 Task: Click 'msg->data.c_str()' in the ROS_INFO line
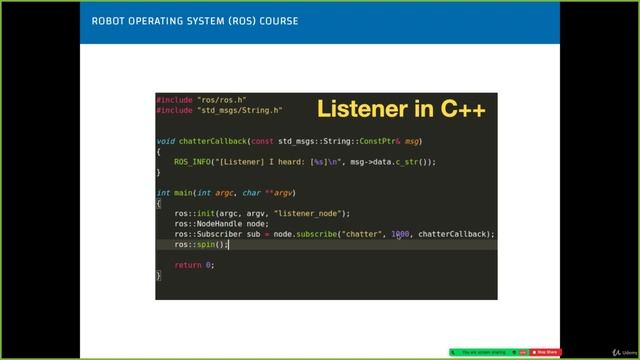(391, 162)
